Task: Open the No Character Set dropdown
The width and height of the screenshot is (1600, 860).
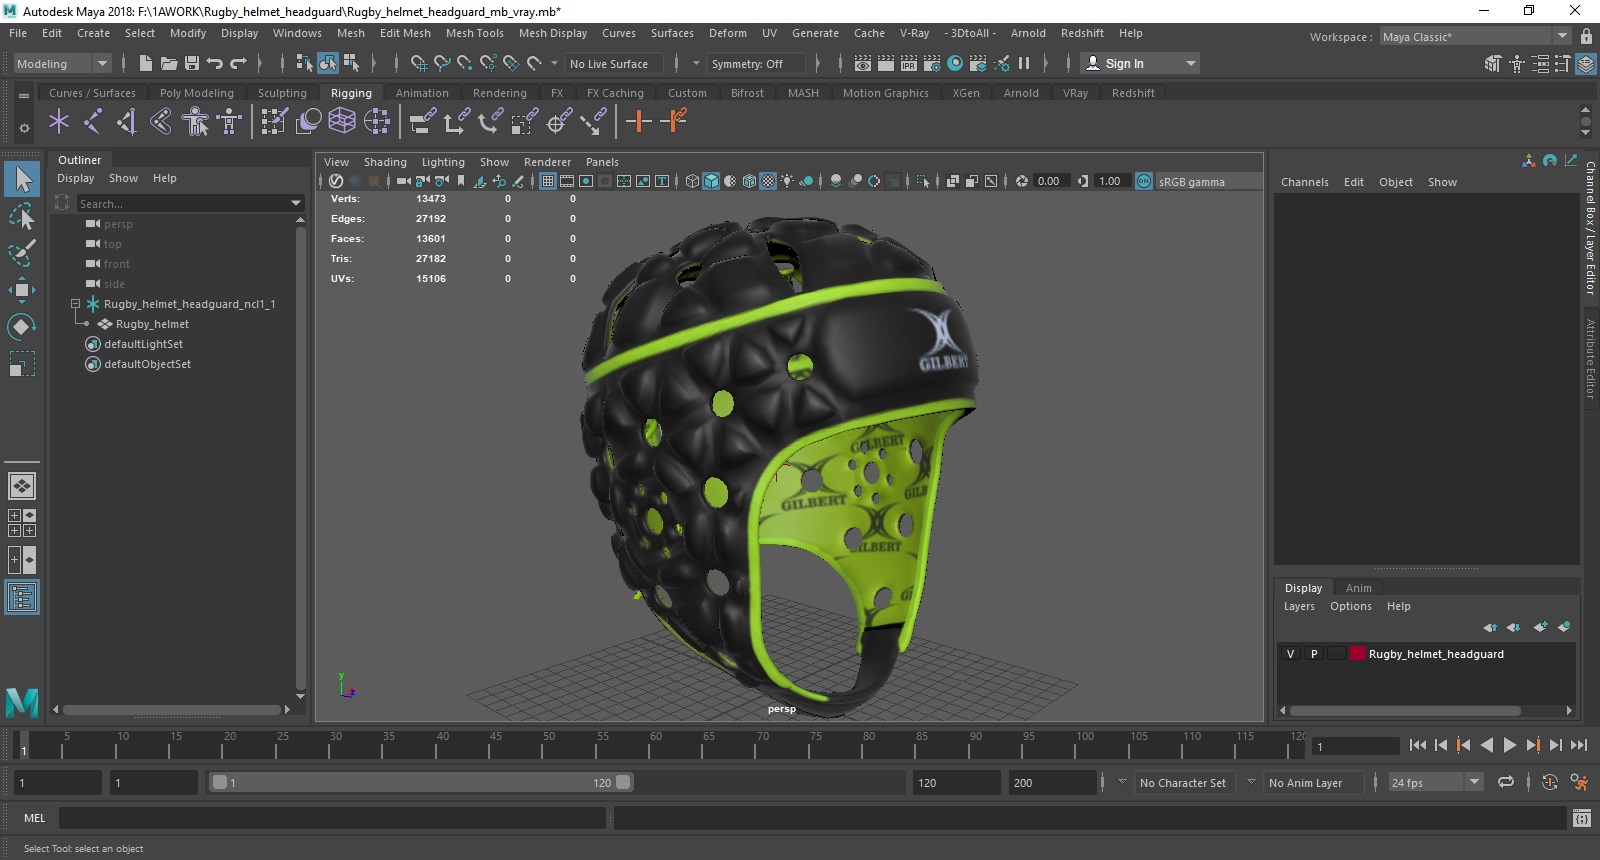Action: coord(1184,783)
